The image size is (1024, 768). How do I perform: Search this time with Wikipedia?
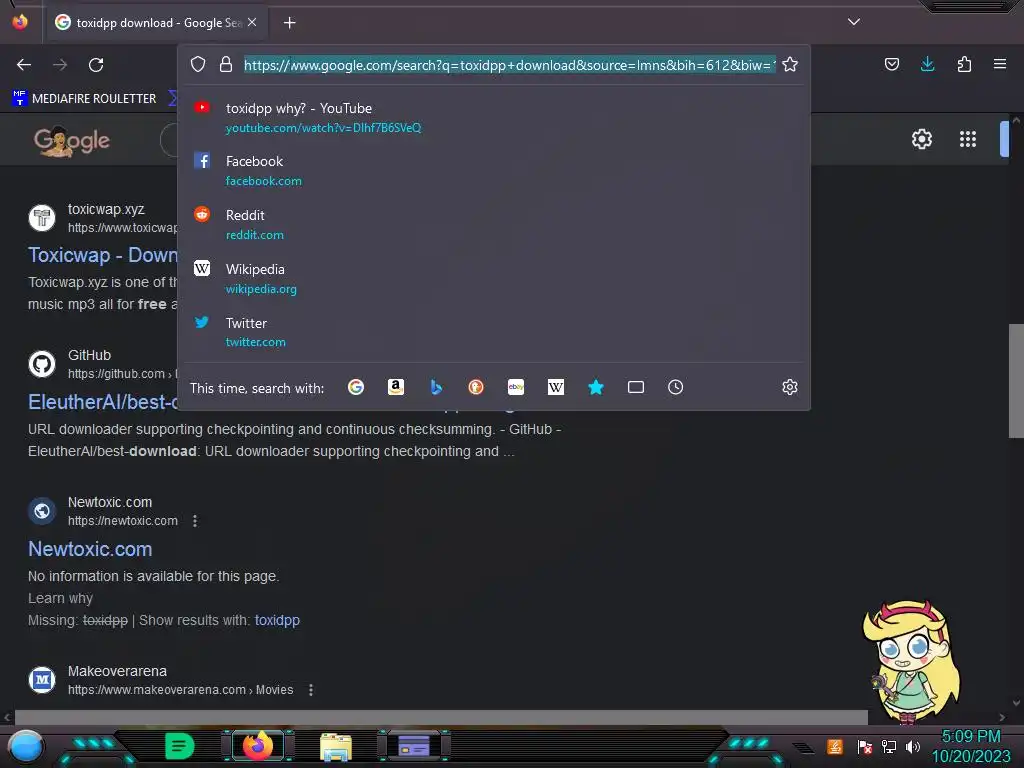(556, 387)
